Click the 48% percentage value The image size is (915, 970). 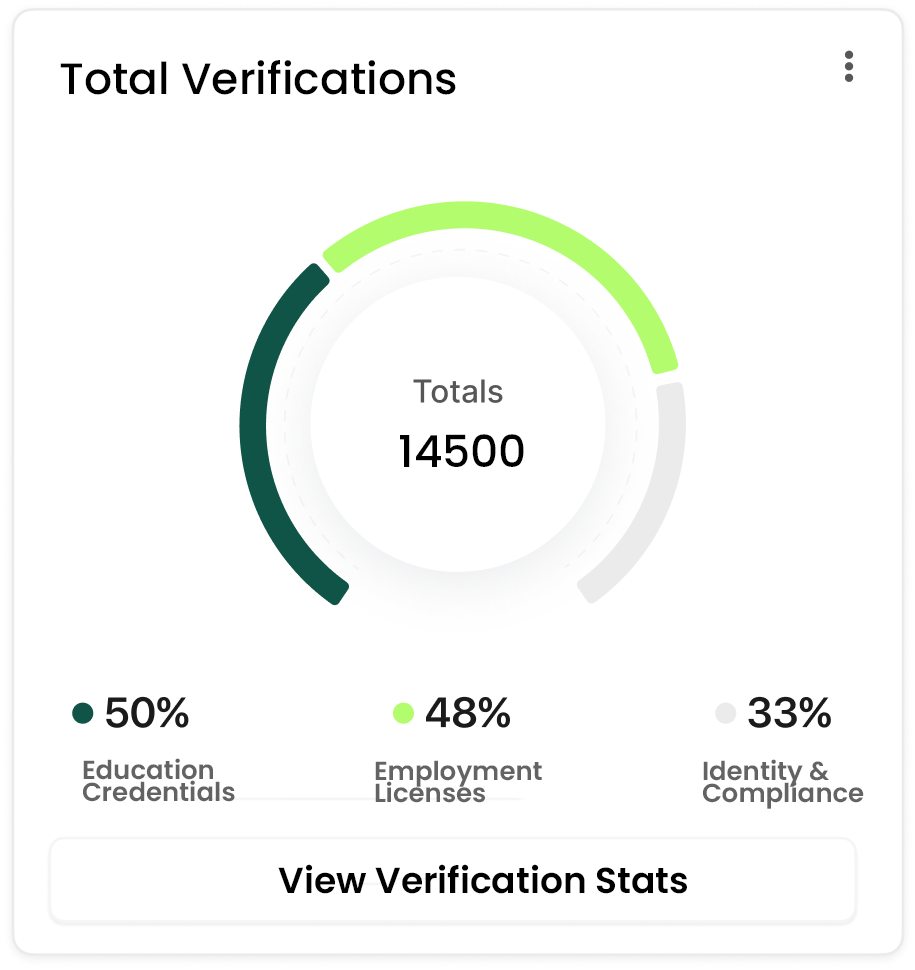click(468, 714)
